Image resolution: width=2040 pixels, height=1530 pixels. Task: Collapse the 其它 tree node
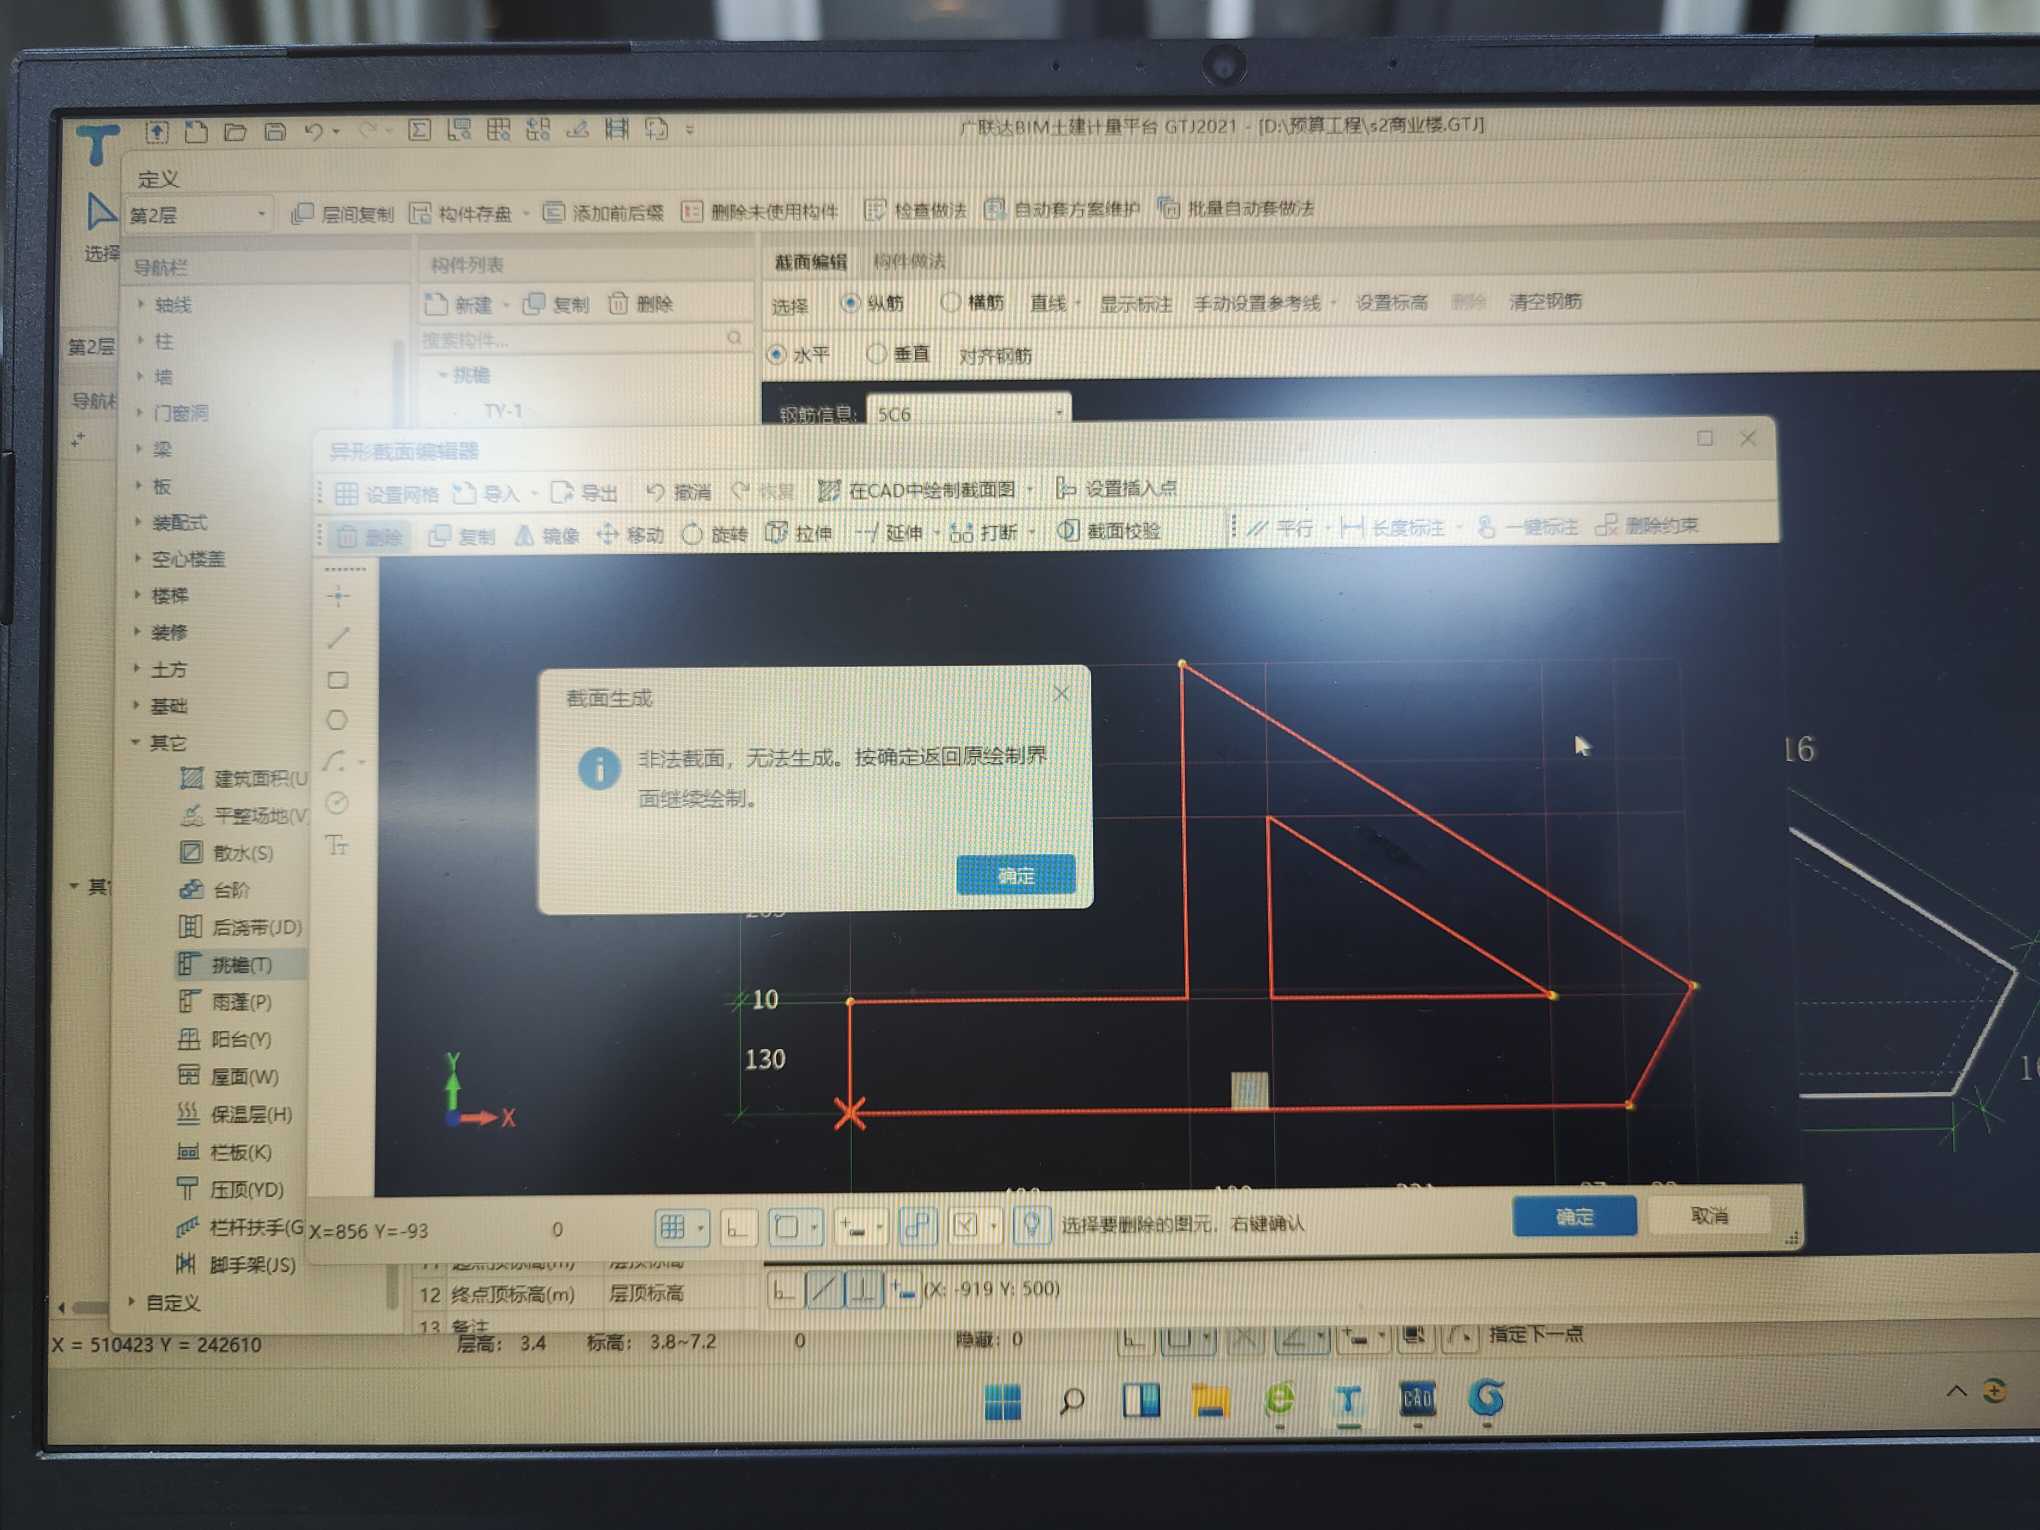click(135, 742)
